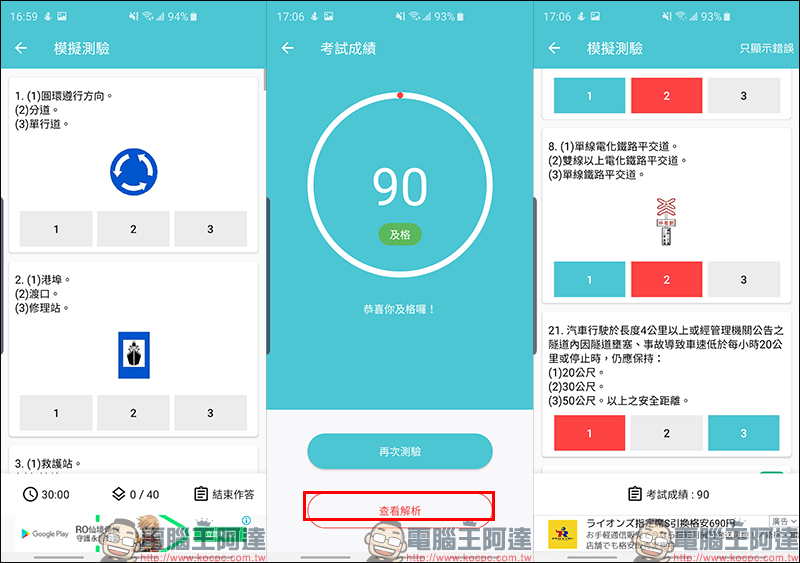Click gray answer 2 under question 21
800x563 pixels.
pyautogui.click(x=666, y=433)
